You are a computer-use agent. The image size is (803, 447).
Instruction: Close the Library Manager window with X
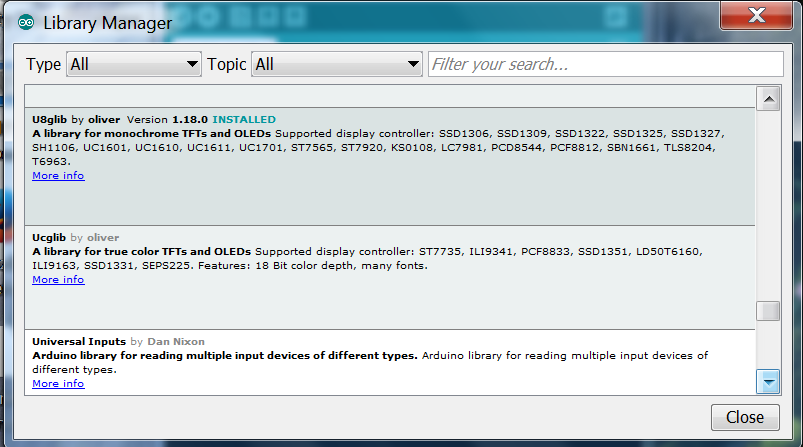[x=756, y=15]
